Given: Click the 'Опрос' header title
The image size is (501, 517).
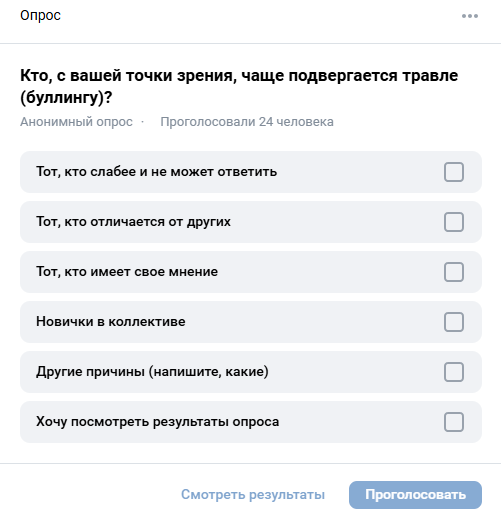Looking at the screenshot, I should [x=40, y=16].
